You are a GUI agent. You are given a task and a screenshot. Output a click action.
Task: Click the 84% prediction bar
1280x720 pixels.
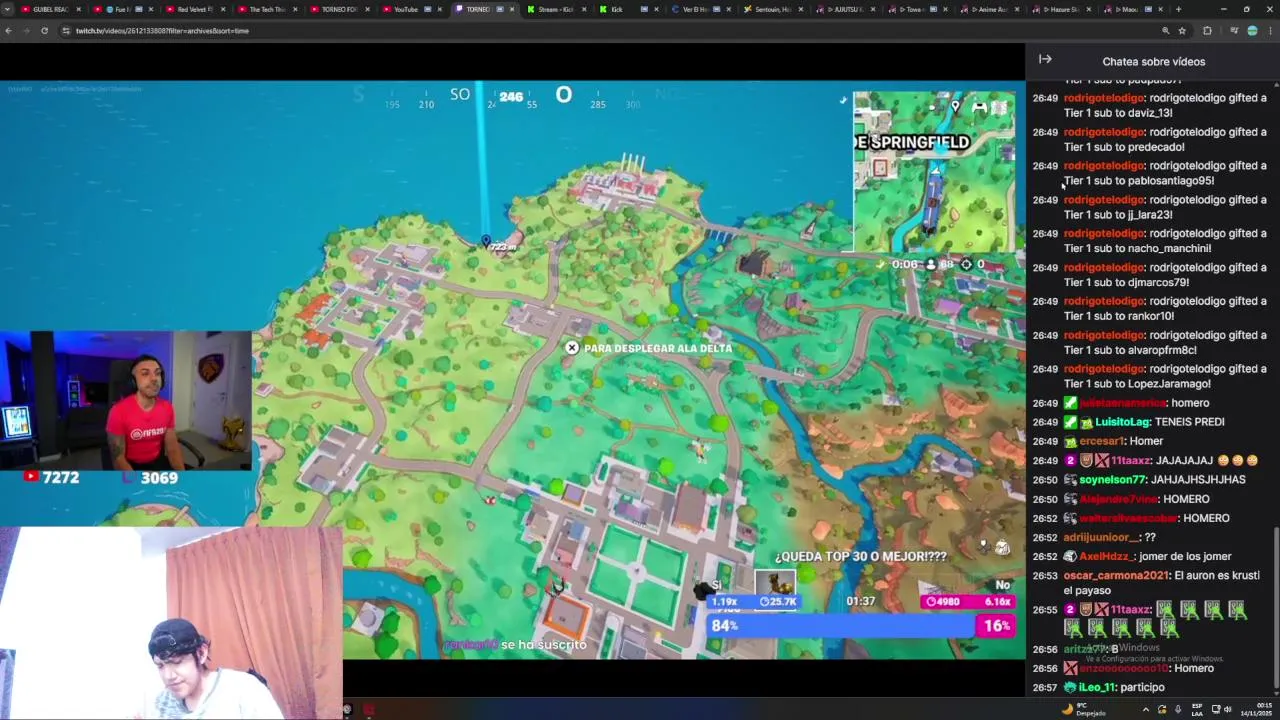click(841, 626)
